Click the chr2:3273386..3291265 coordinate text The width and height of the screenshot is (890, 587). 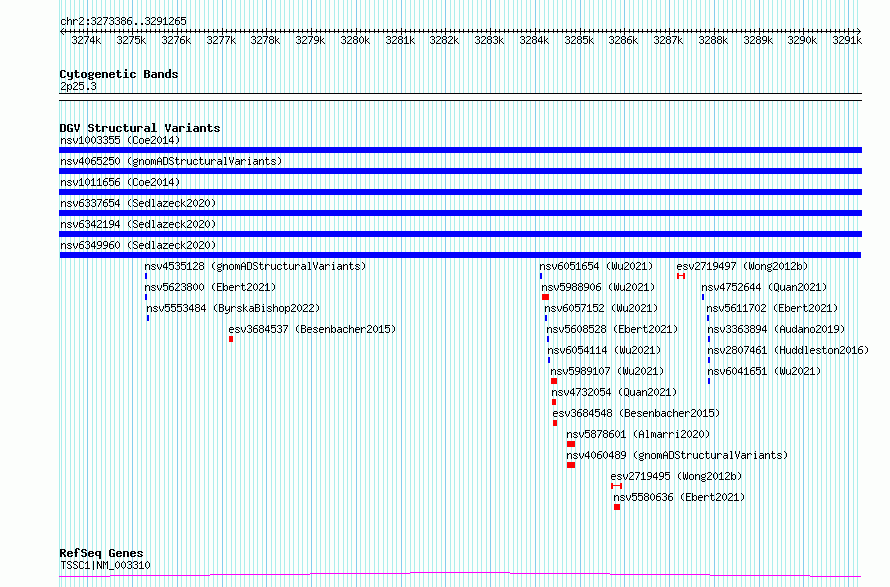pos(123,21)
